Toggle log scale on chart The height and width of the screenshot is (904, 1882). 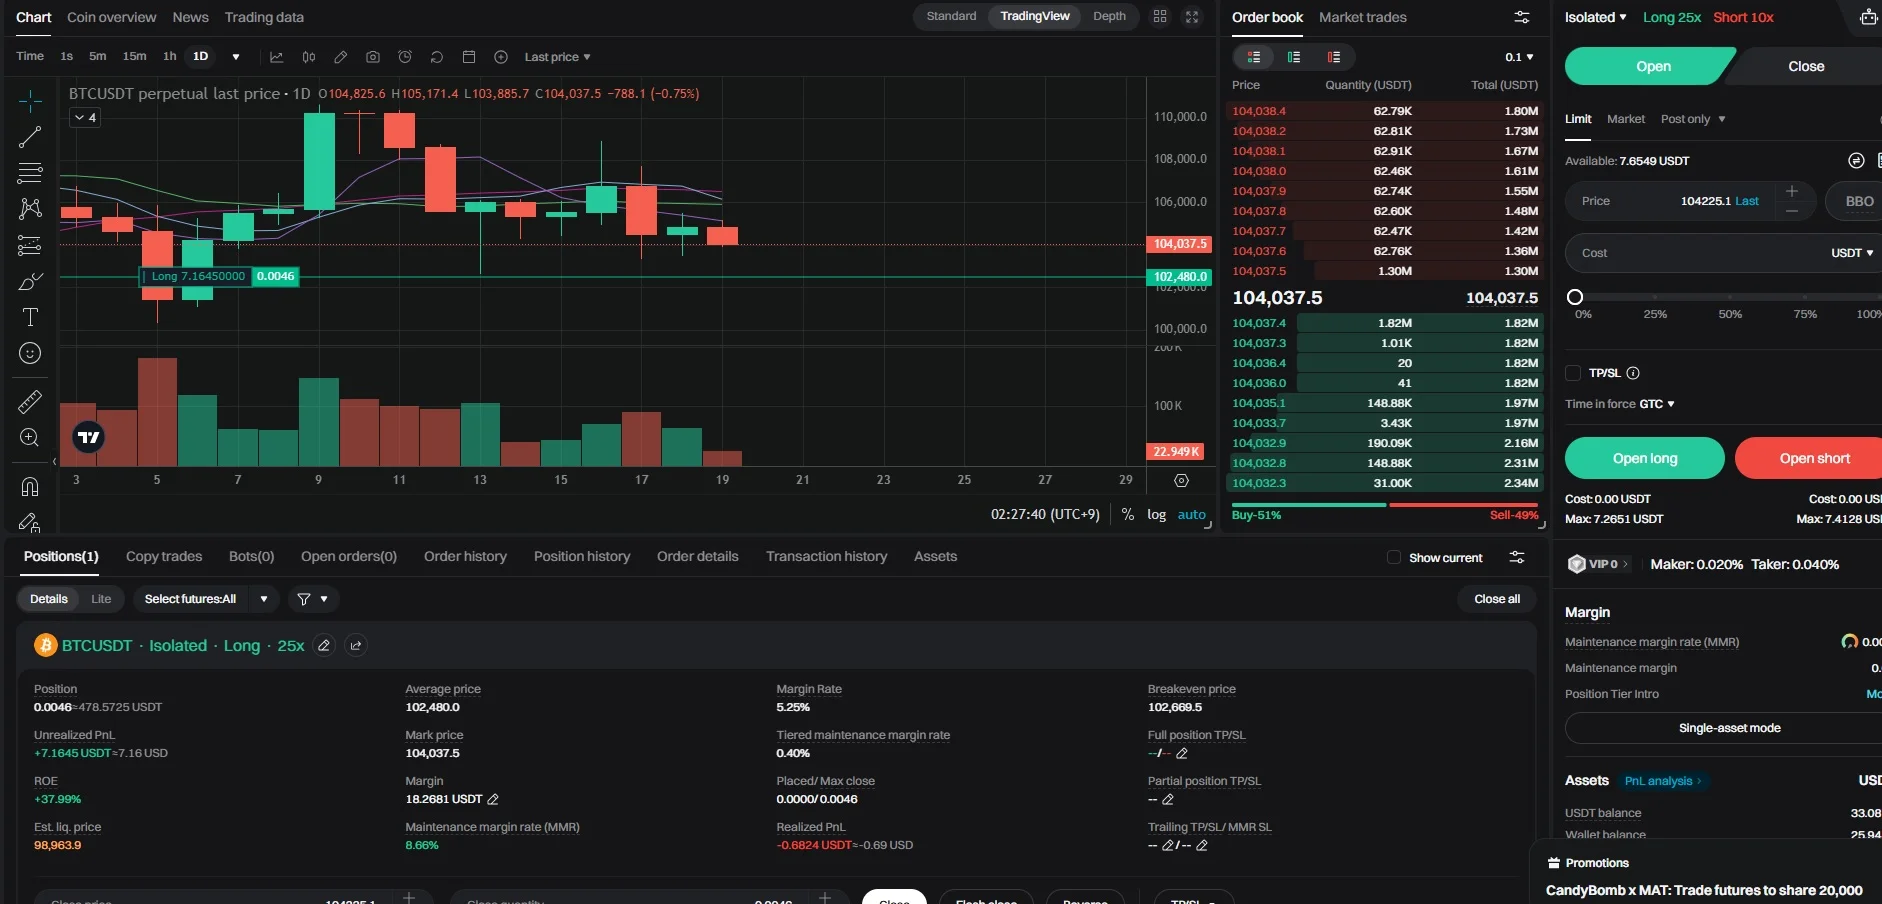click(1156, 514)
